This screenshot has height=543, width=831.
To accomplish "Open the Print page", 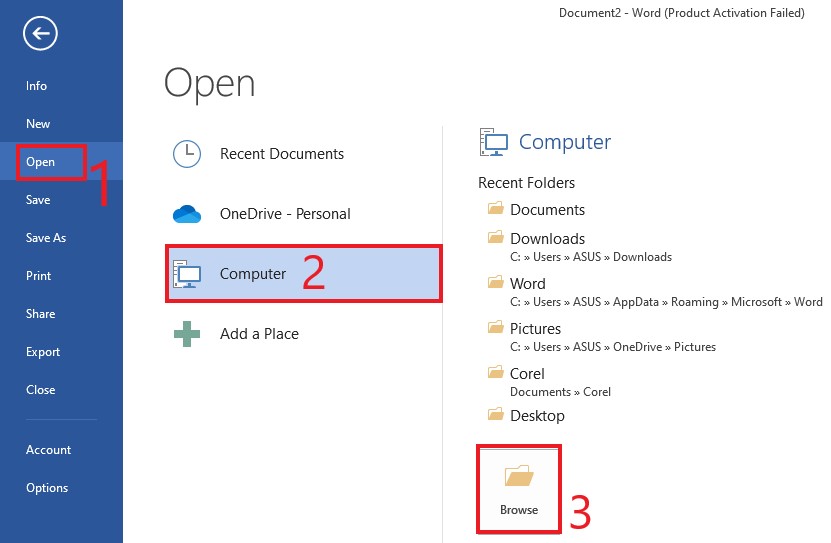I will coord(39,276).
